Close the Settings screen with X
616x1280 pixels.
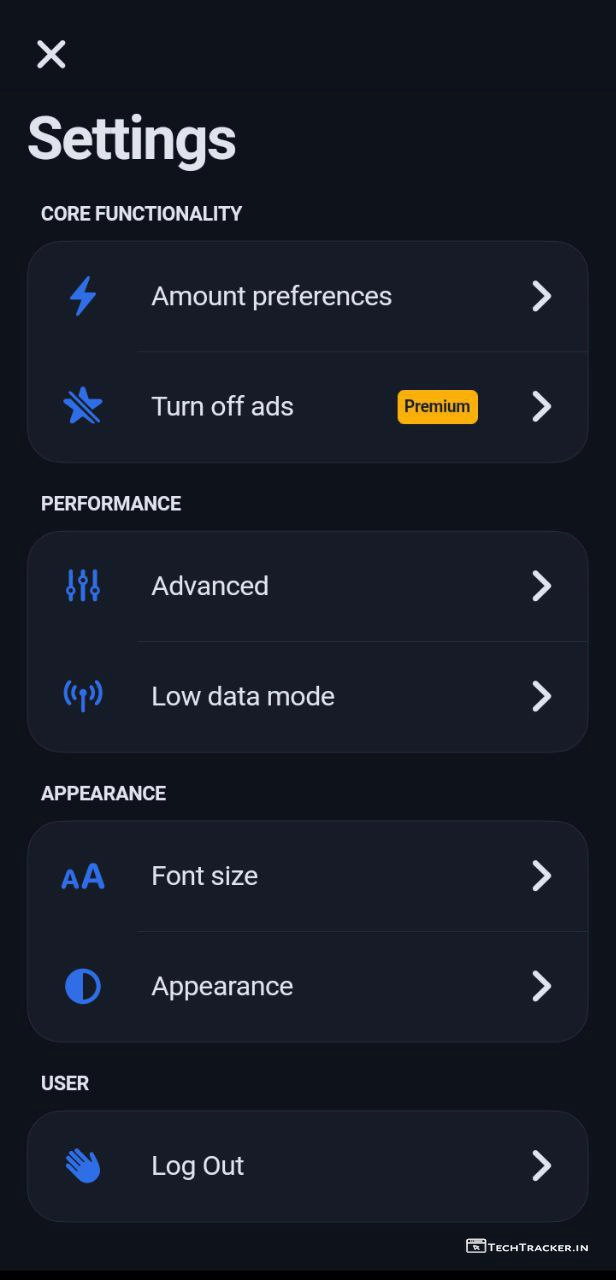[x=51, y=54]
